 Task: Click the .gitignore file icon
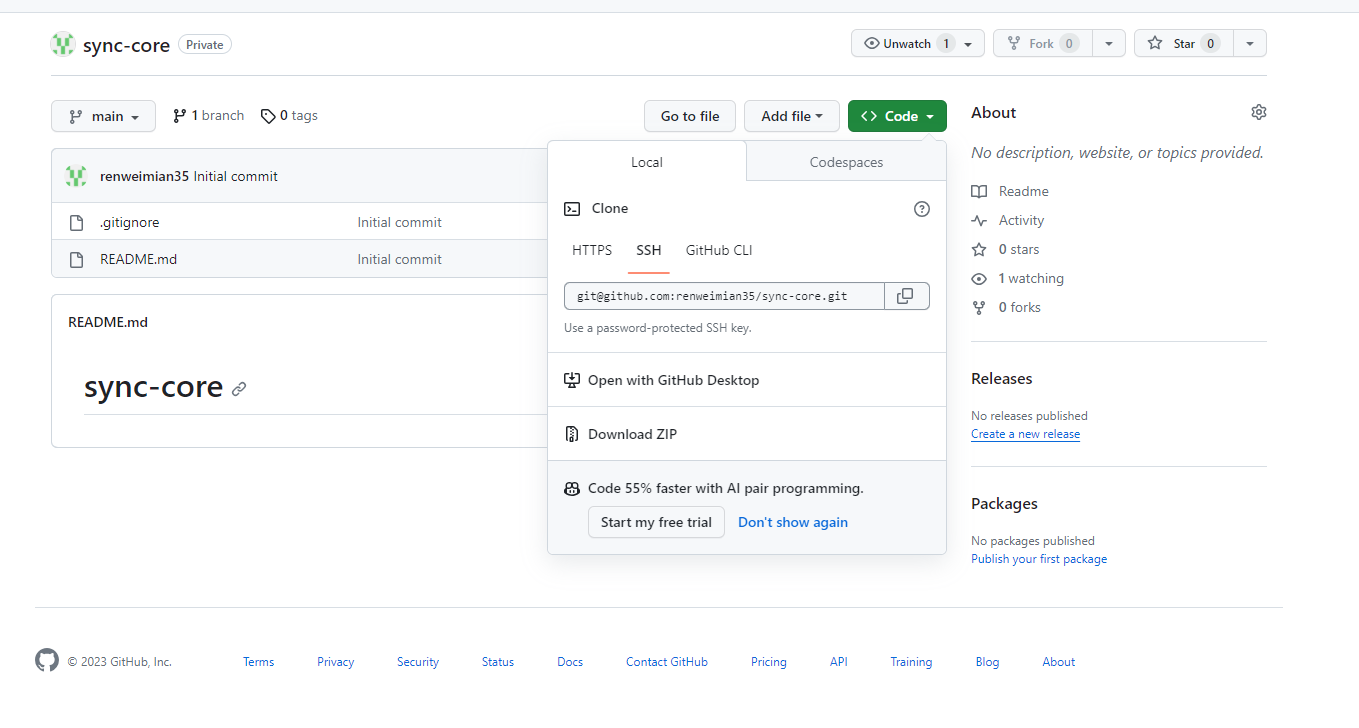click(x=76, y=223)
